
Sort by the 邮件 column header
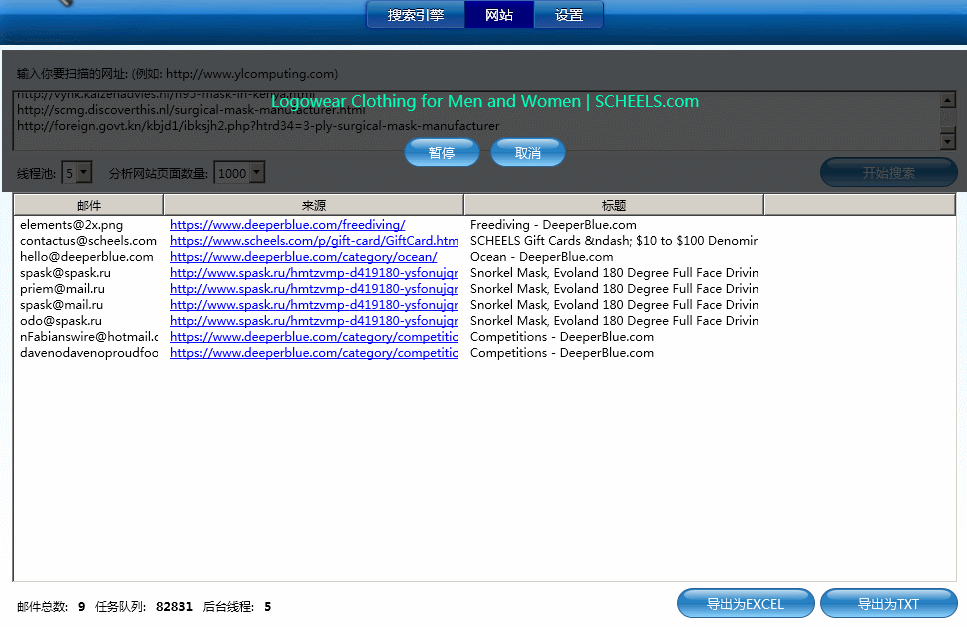89,205
